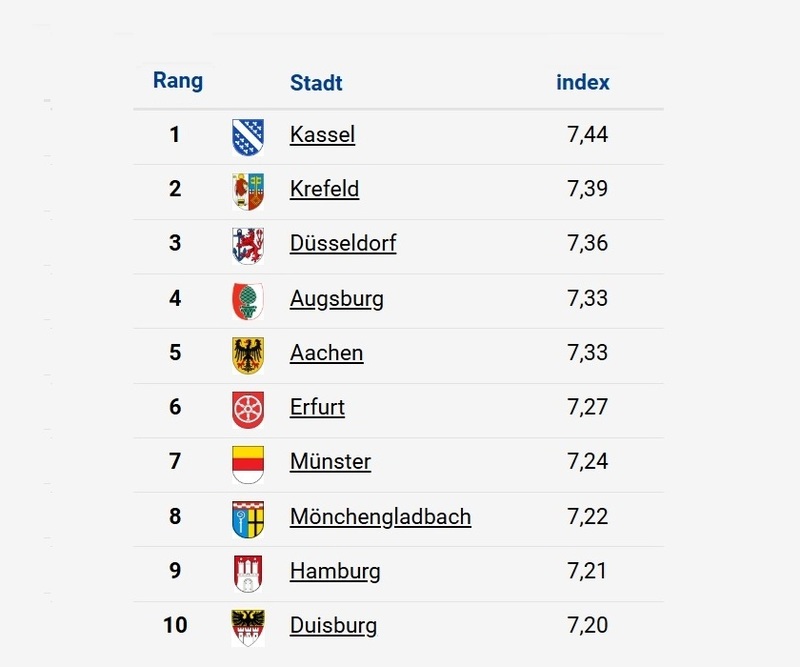Viewport: 800px width, 667px height.
Task: Open the Mönchengladbach city link
Action: (x=380, y=517)
